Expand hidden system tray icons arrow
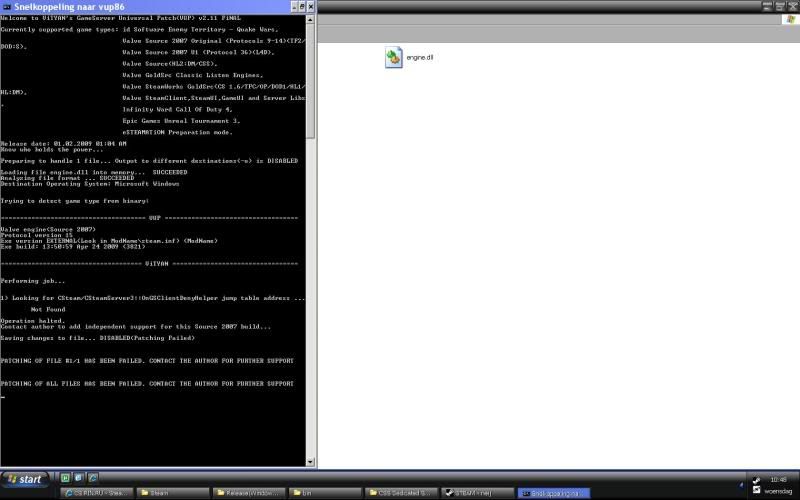The image size is (800, 500). tap(741, 485)
